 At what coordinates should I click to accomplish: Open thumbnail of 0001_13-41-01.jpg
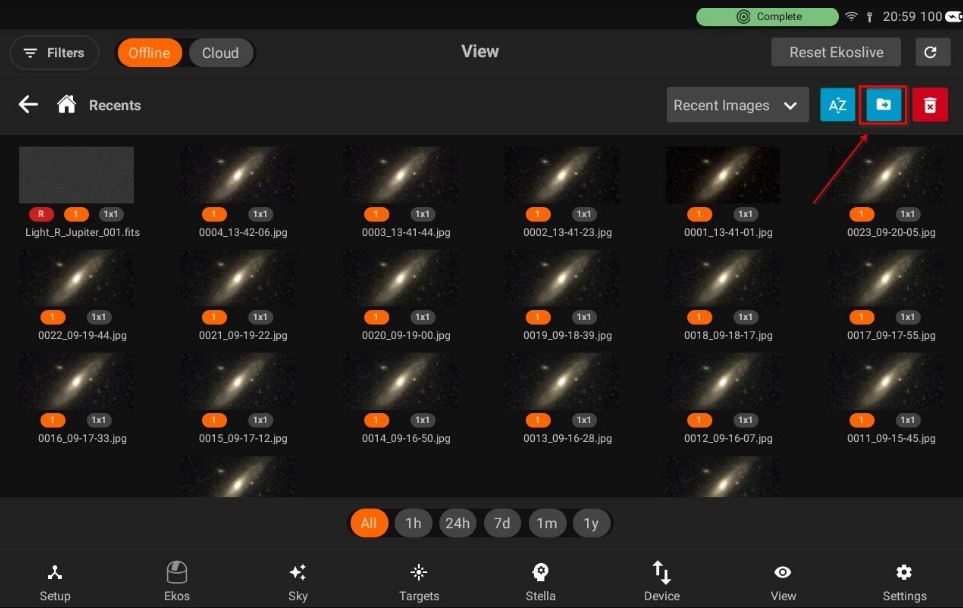(x=723, y=174)
